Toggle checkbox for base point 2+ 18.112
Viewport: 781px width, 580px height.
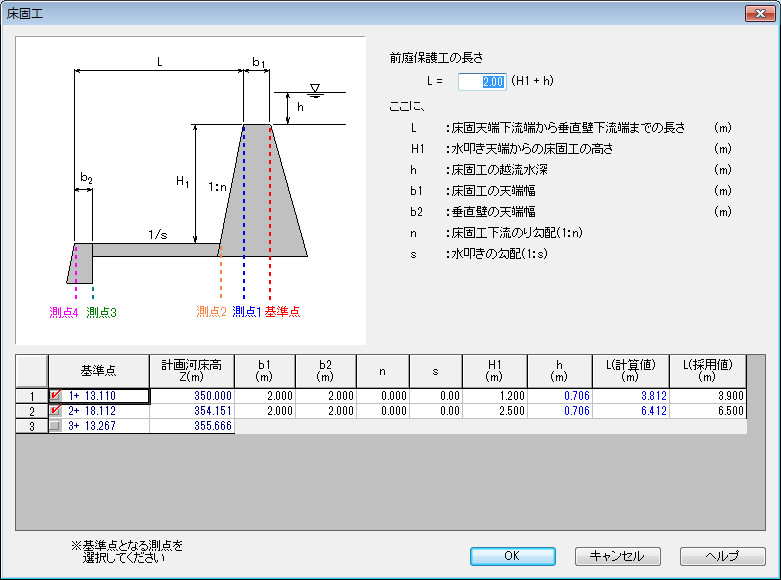coord(55,411)
